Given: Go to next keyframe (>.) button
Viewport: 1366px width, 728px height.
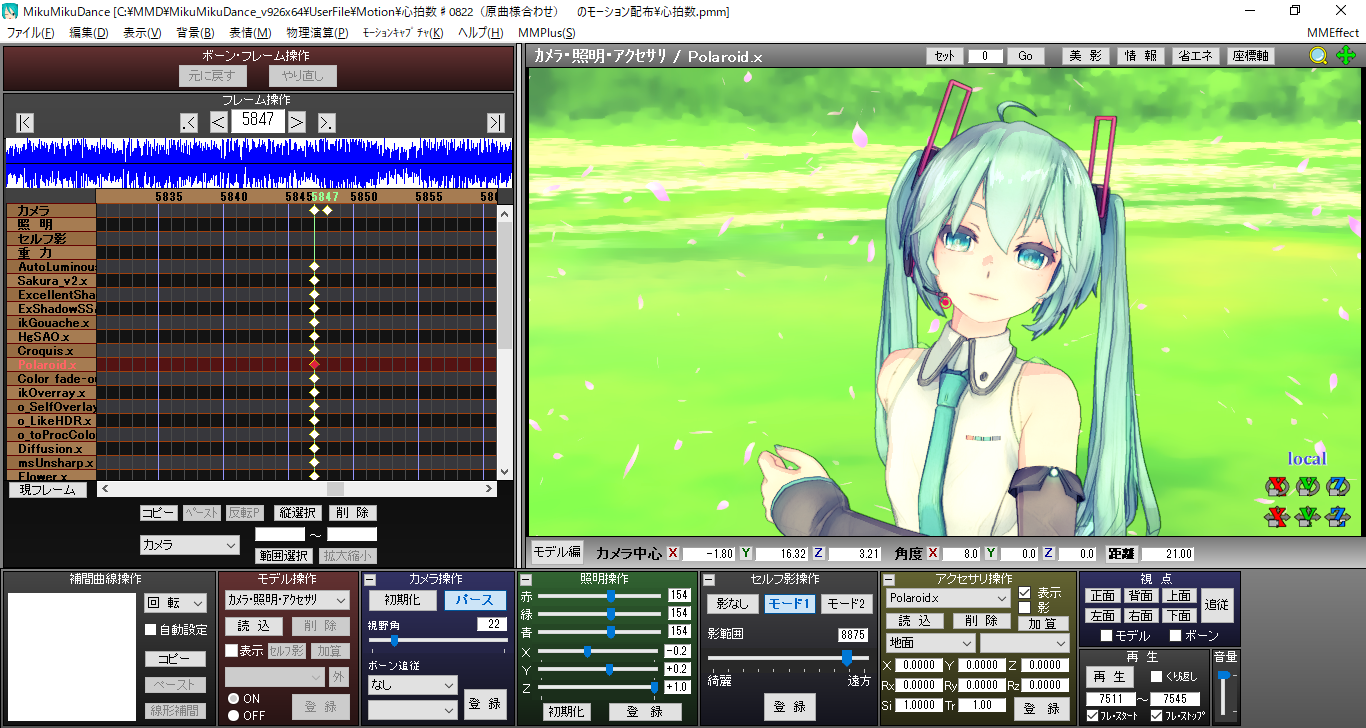Looking at the screenshot, I should [x=327, y=122].
